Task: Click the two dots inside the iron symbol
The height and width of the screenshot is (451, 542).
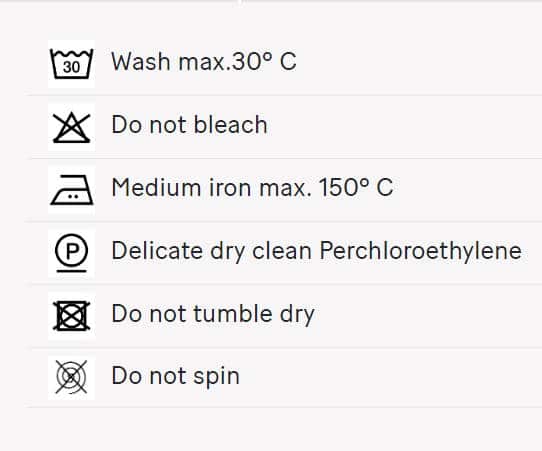Action: (x=73, y=196)
